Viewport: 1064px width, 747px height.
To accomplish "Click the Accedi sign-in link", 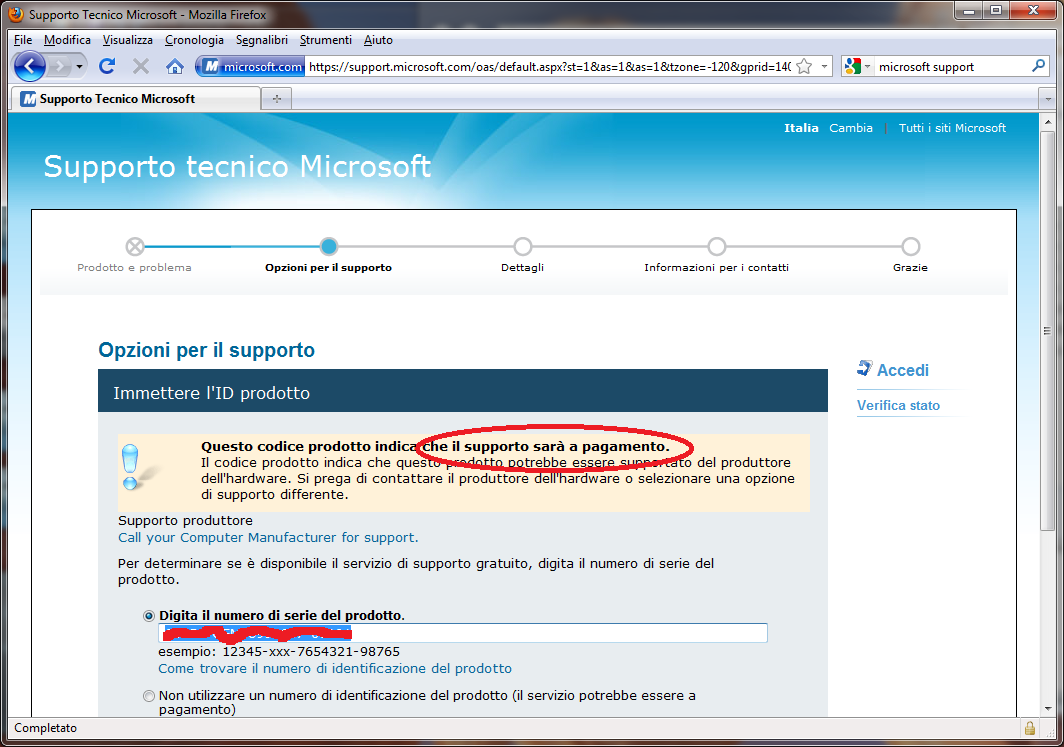I will tap(902, 370).
